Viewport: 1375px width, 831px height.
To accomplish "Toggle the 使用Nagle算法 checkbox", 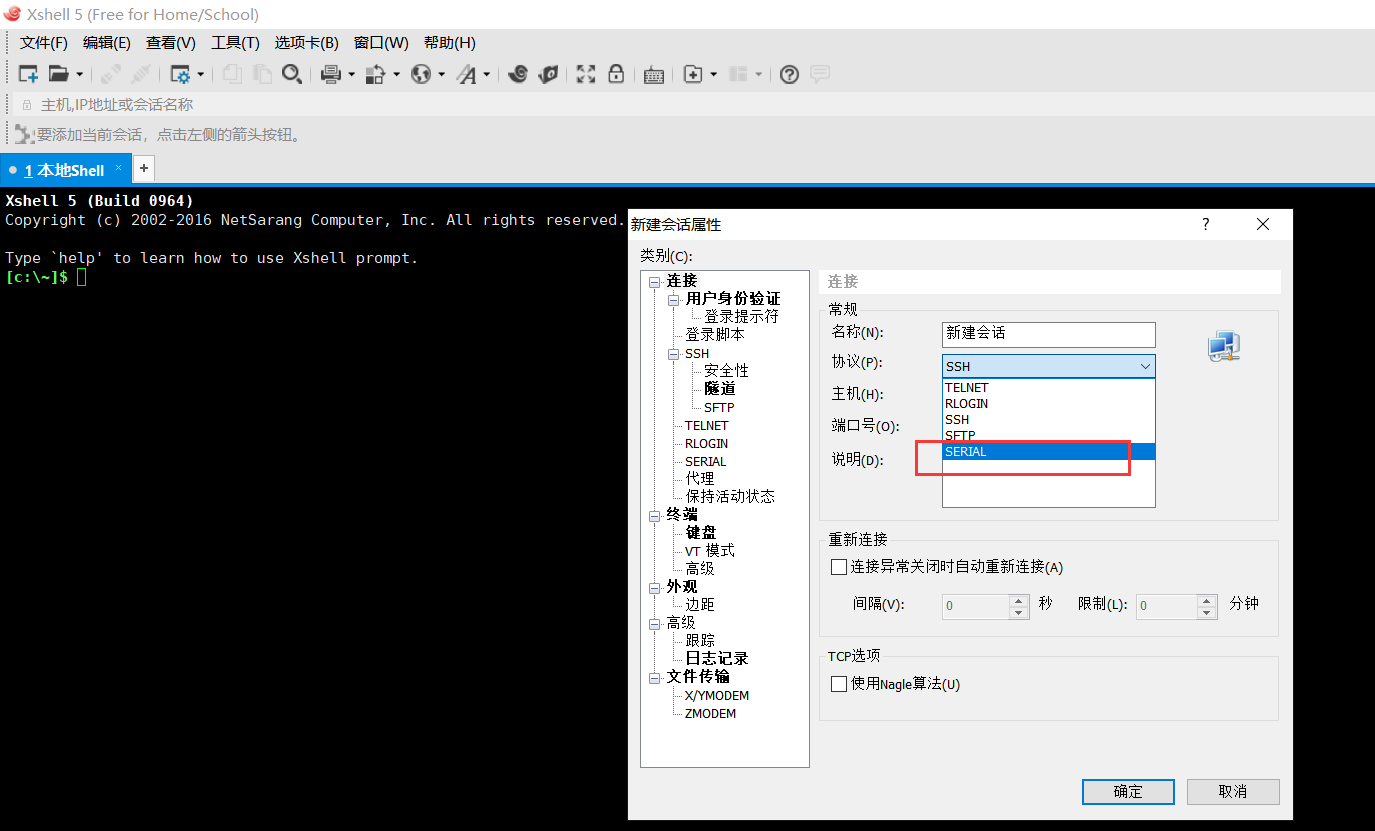I will point(839,684).
